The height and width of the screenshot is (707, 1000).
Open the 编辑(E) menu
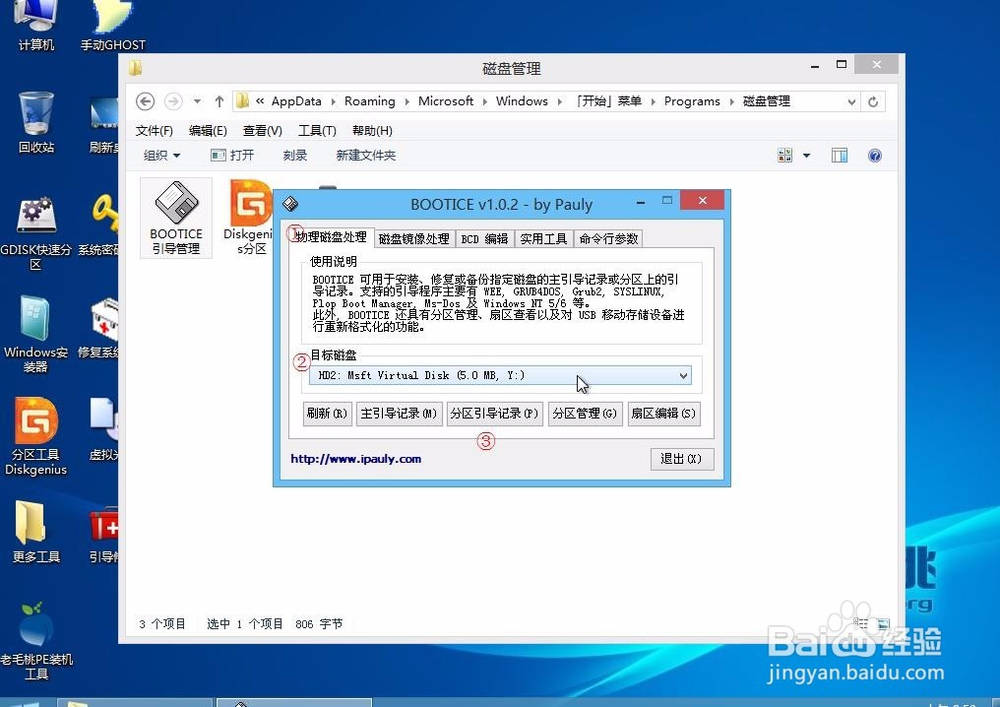[208, 131]
